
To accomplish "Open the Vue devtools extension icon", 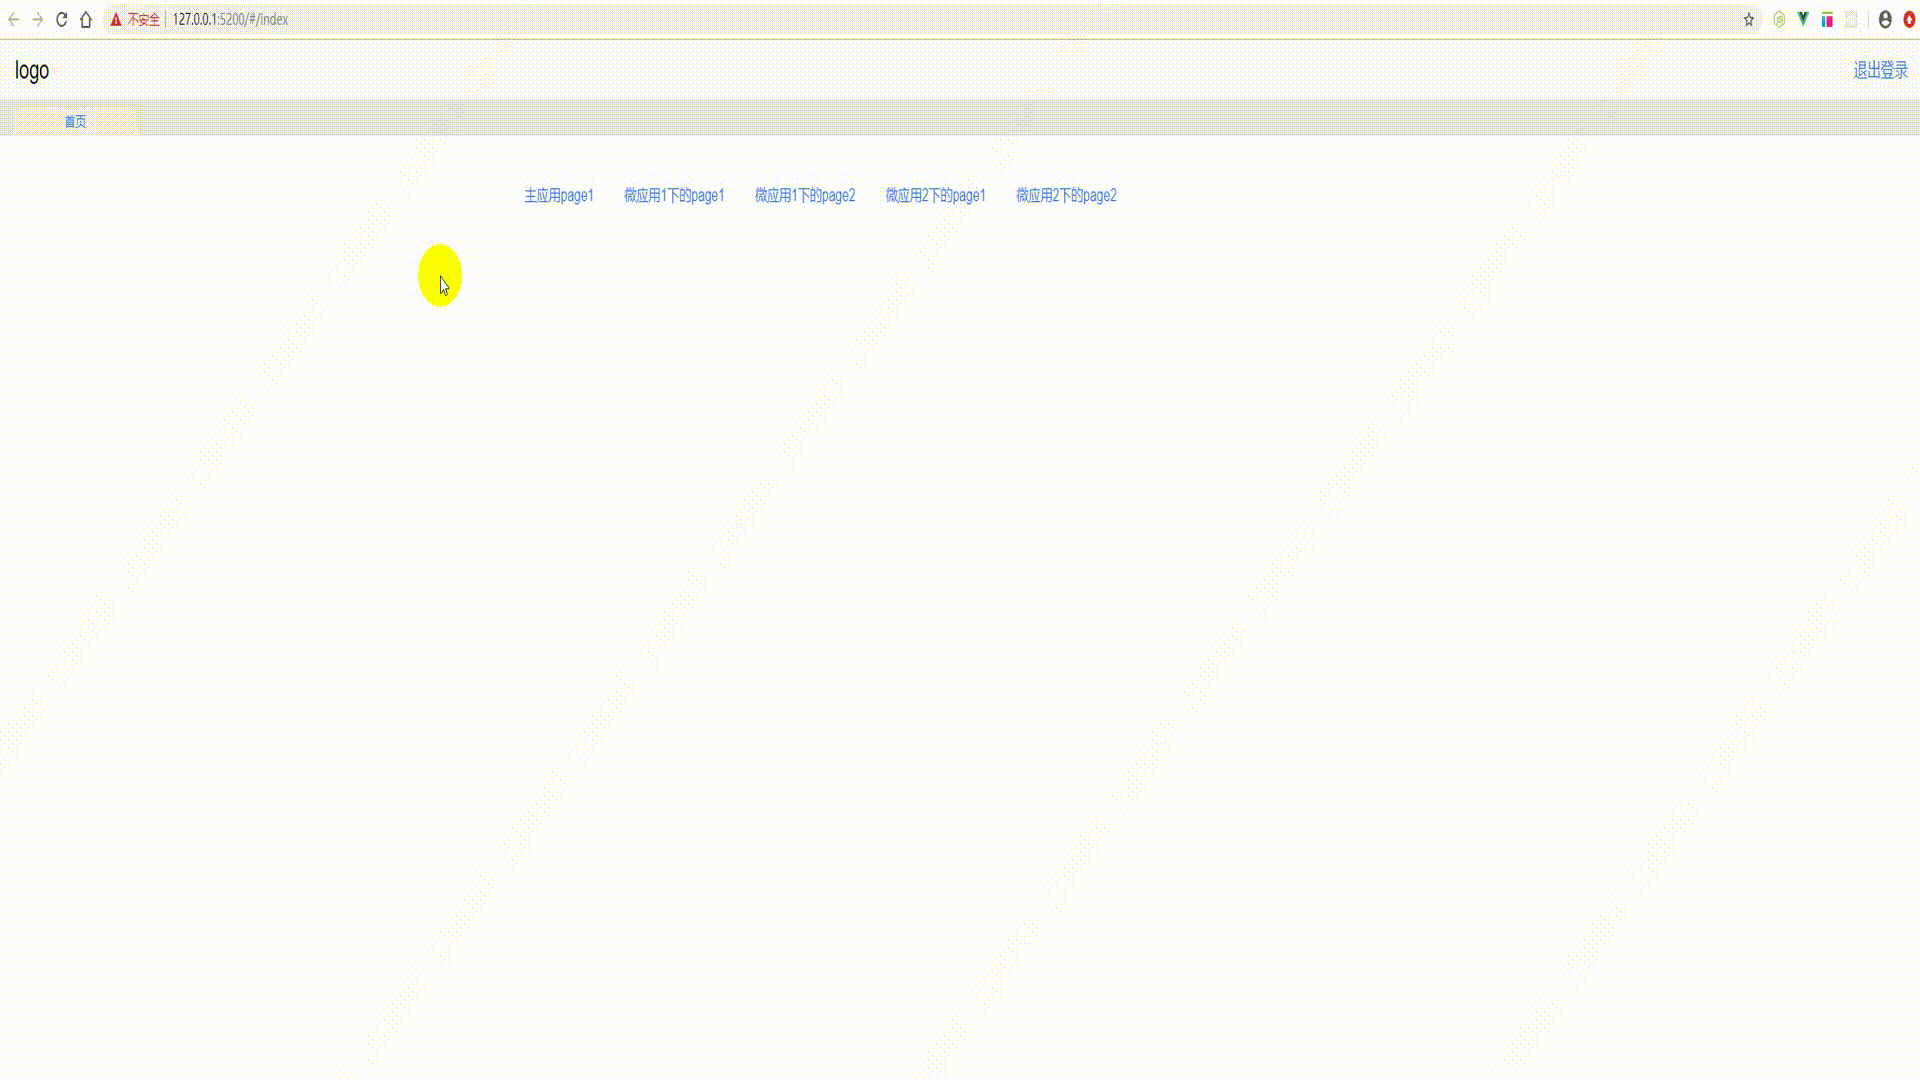I will click(1803, 19).
